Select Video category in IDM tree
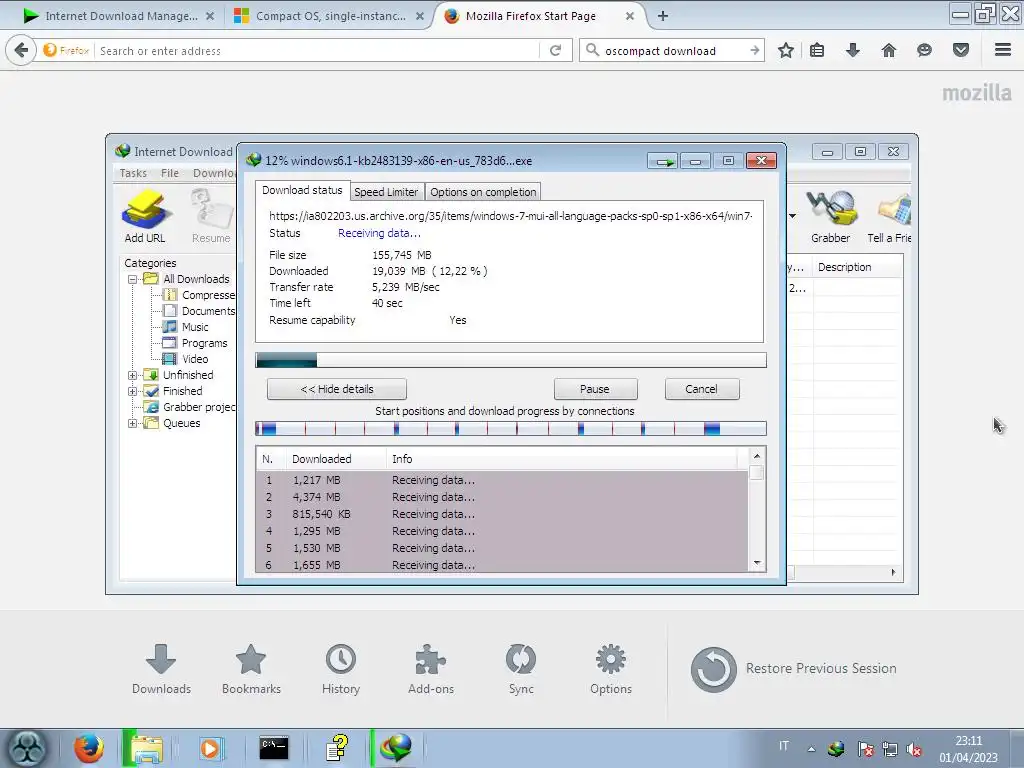This screenshot has width=1024, height=768. click(186, 359)
